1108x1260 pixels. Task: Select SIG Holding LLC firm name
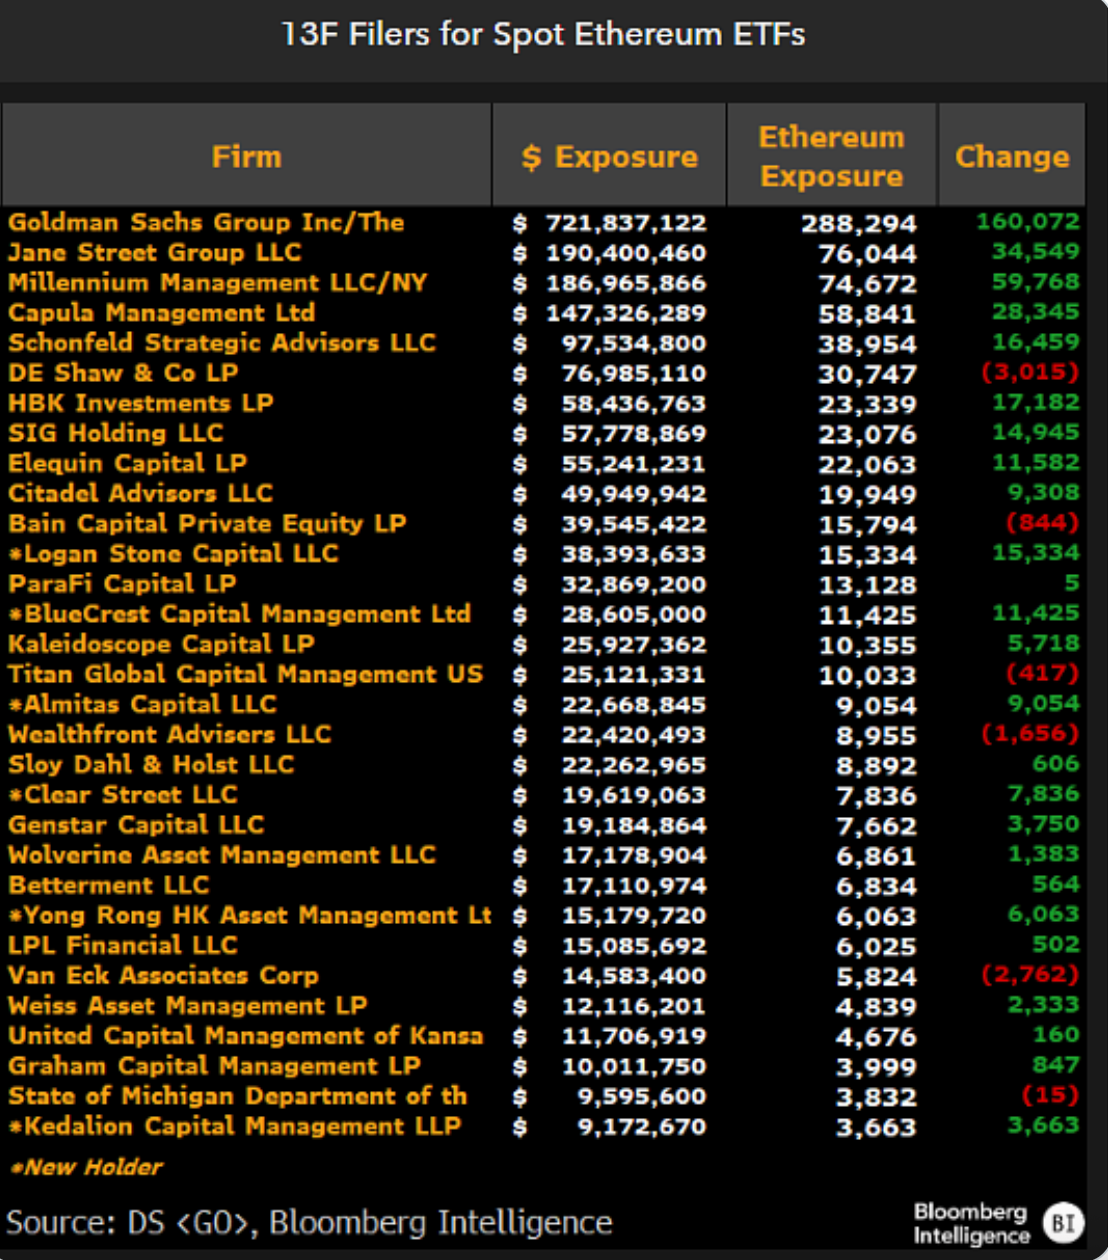[x=116, y=433]
